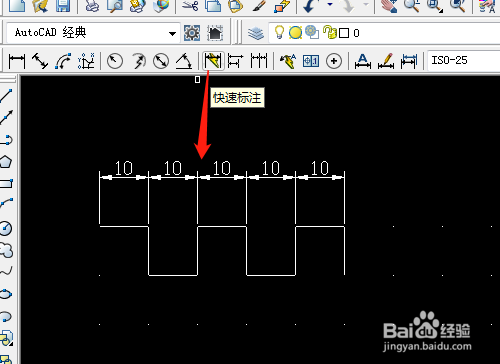The height and width of the screenshot is (364, 500).
Task: Click the Quick Leader tool
Action: [288, 61]
